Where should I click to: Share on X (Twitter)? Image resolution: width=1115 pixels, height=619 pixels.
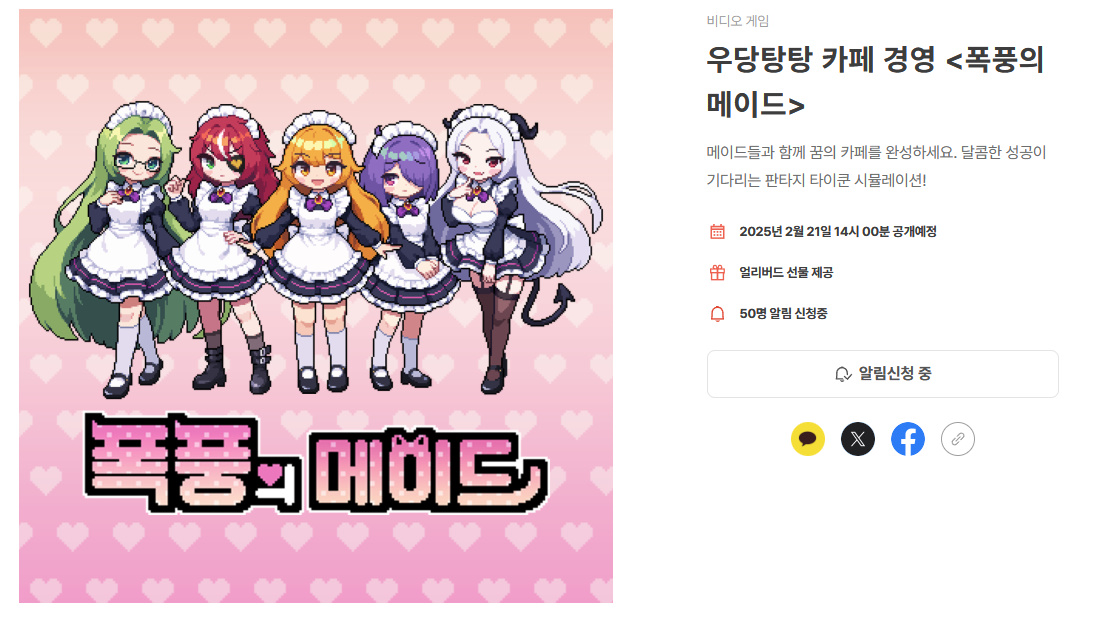[858, 439]
